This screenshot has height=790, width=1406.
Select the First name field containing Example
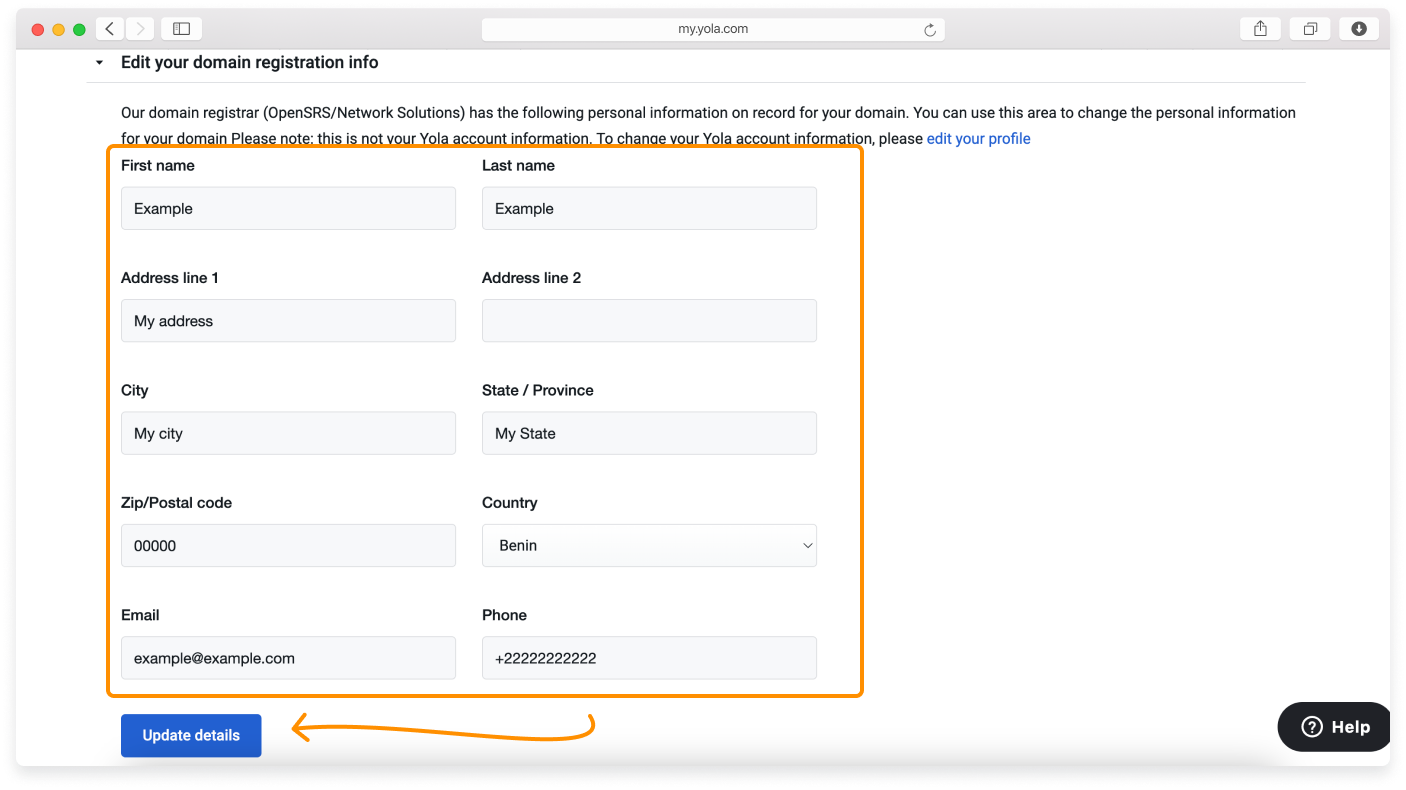click(288, 208)
